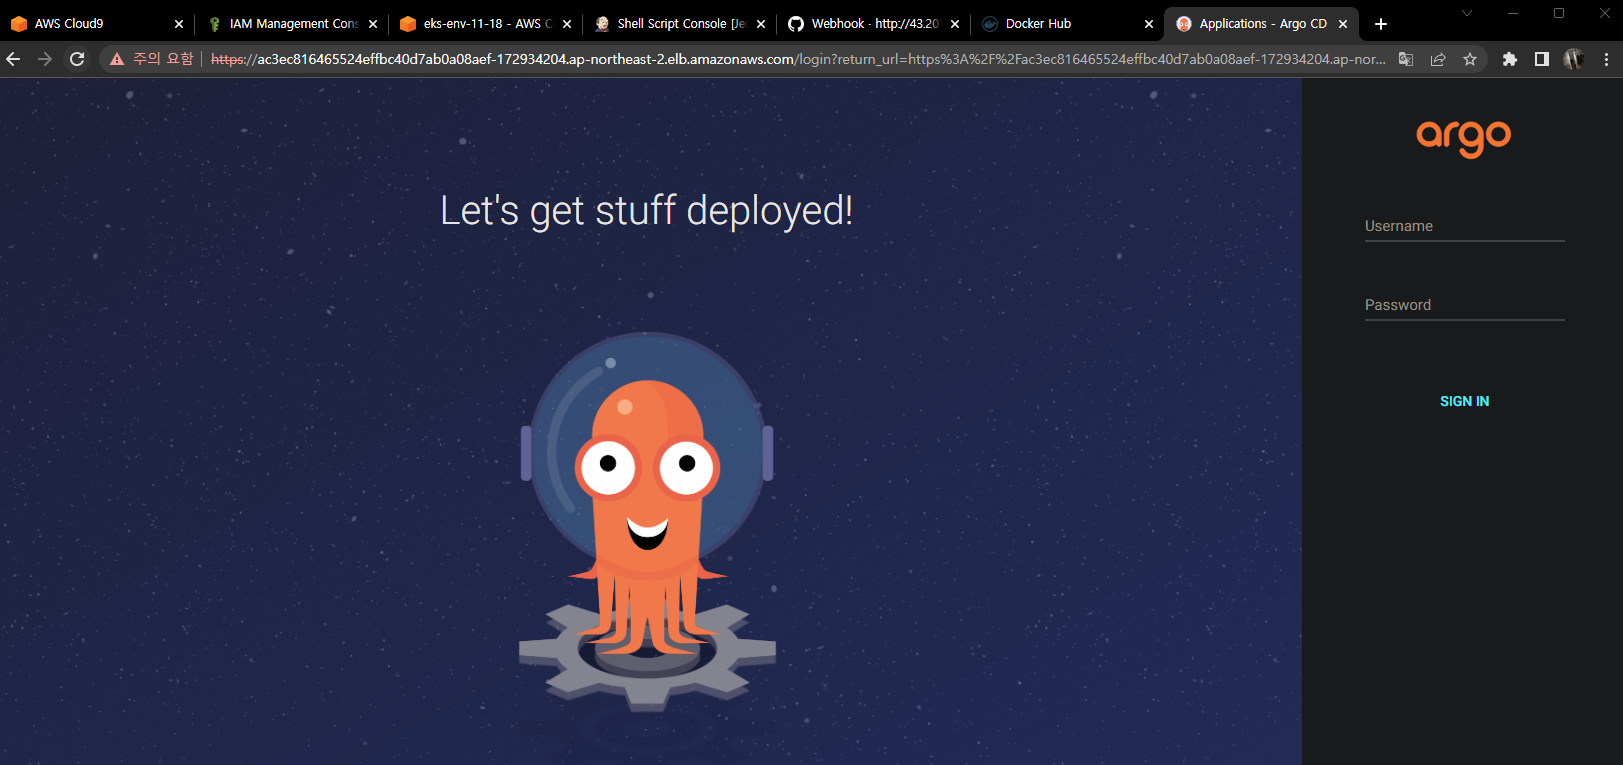
Task: Click the Password input field
Action: [1464, 306]
